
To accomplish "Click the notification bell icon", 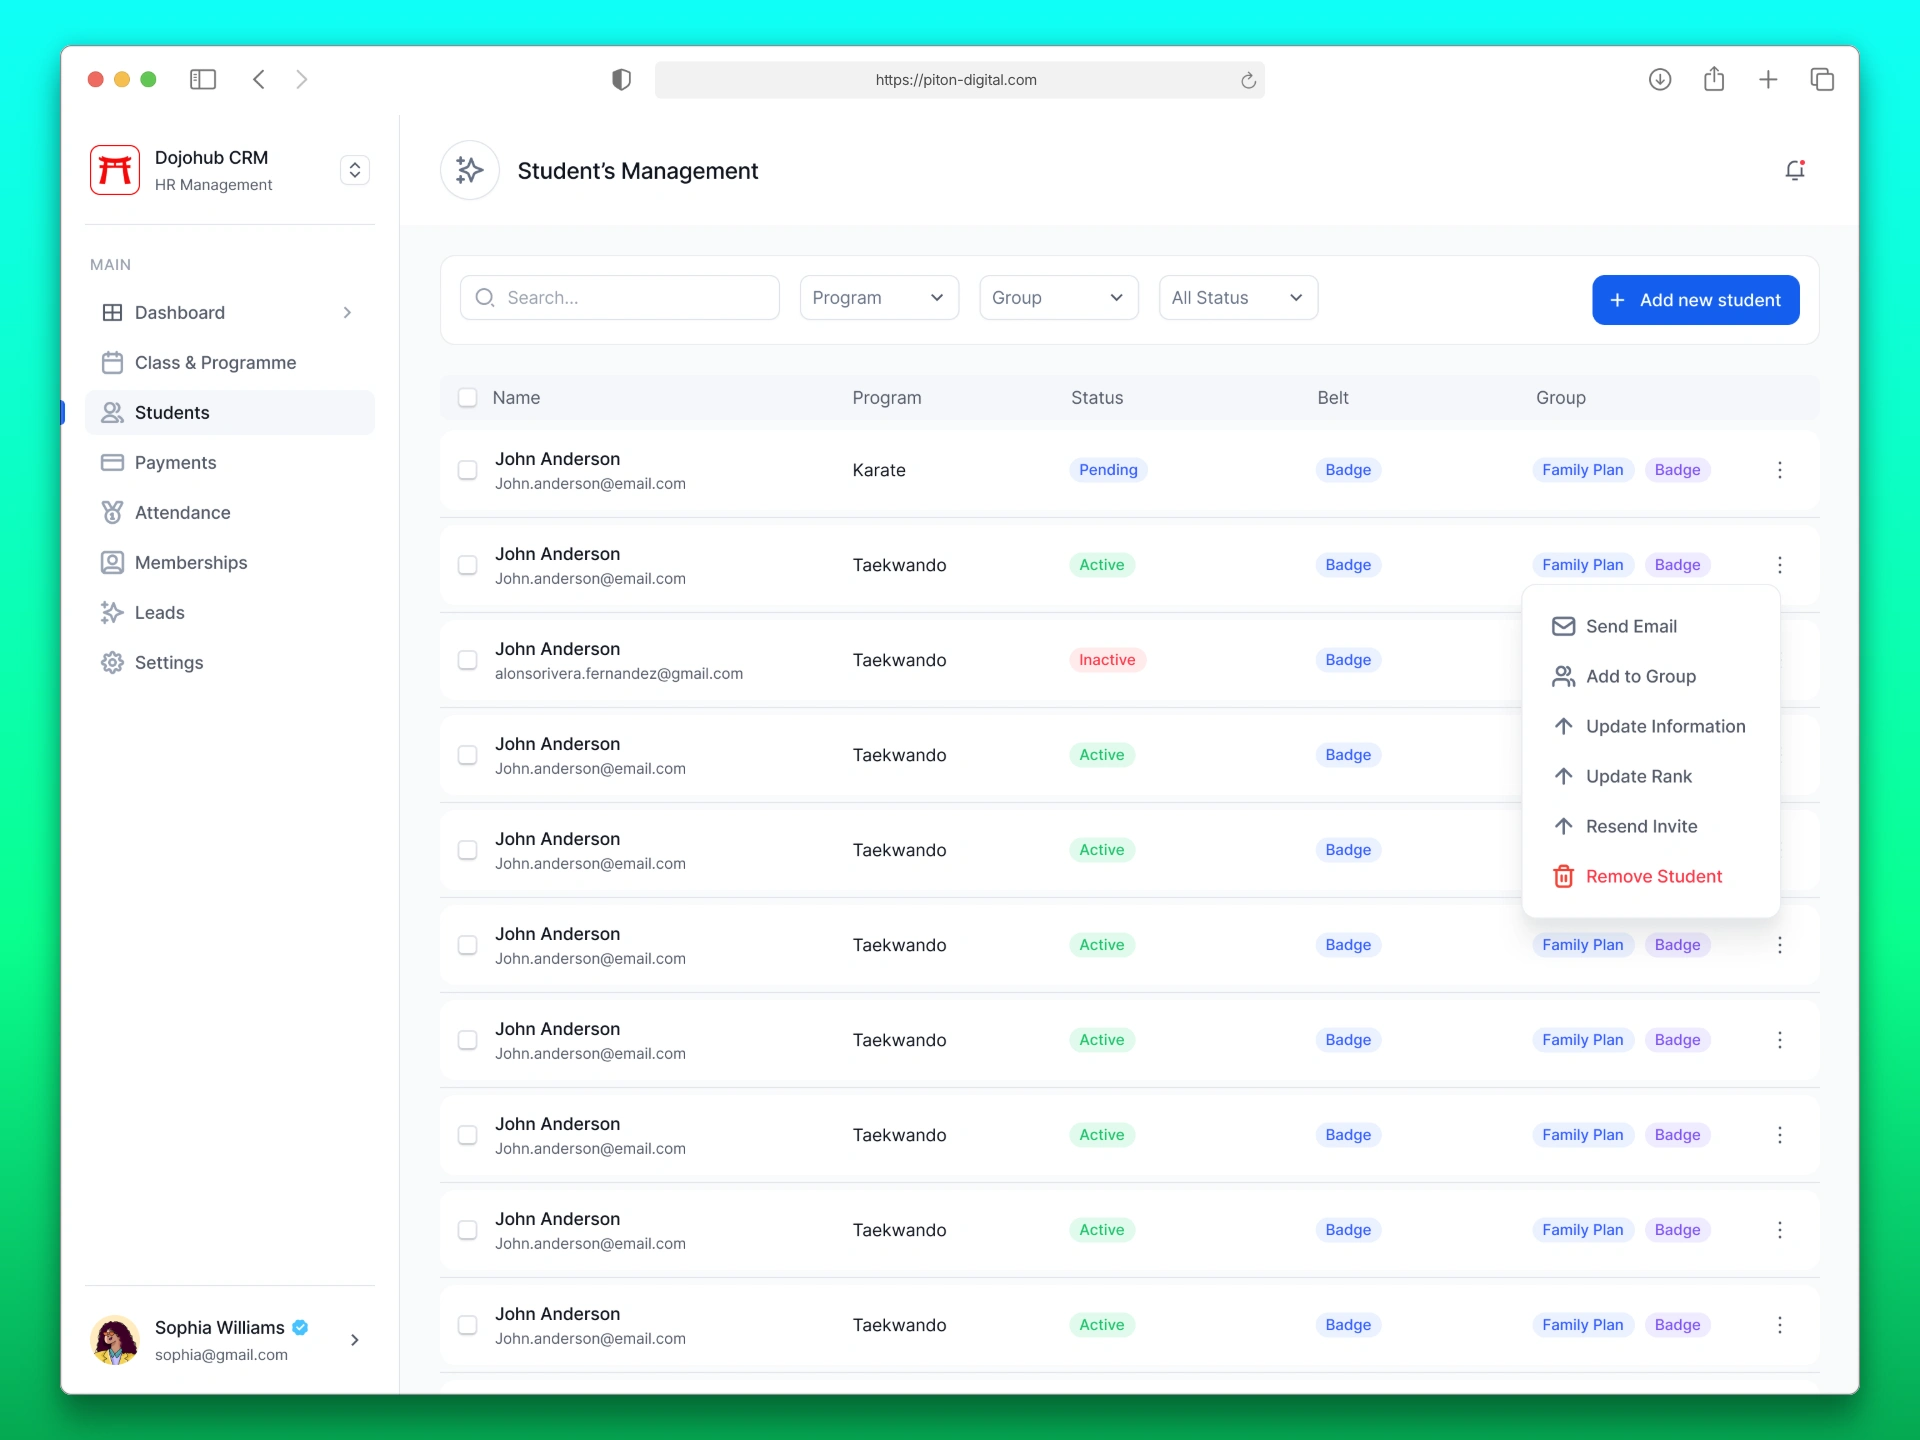I will (x=1795, y=170).
